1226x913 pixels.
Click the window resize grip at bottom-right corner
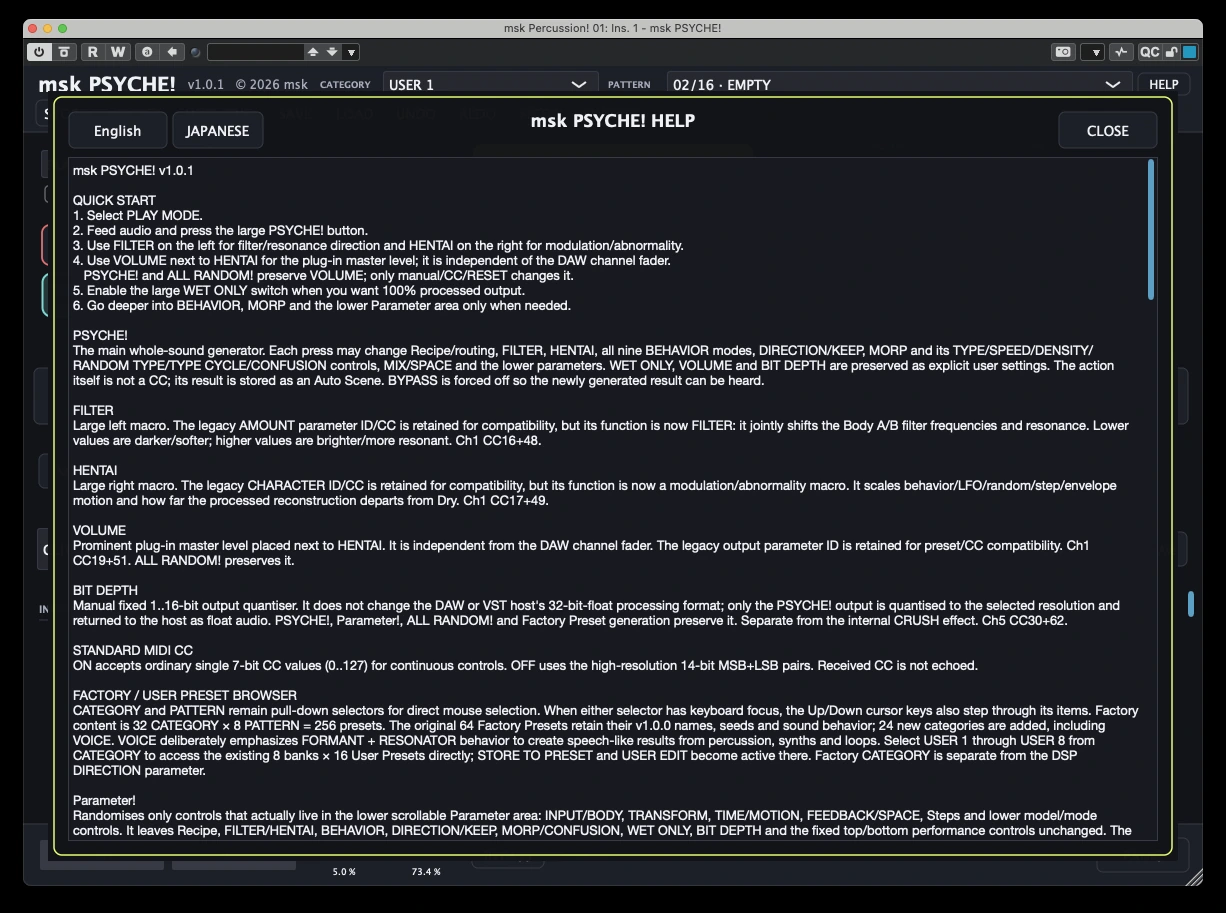[1193, 877]
